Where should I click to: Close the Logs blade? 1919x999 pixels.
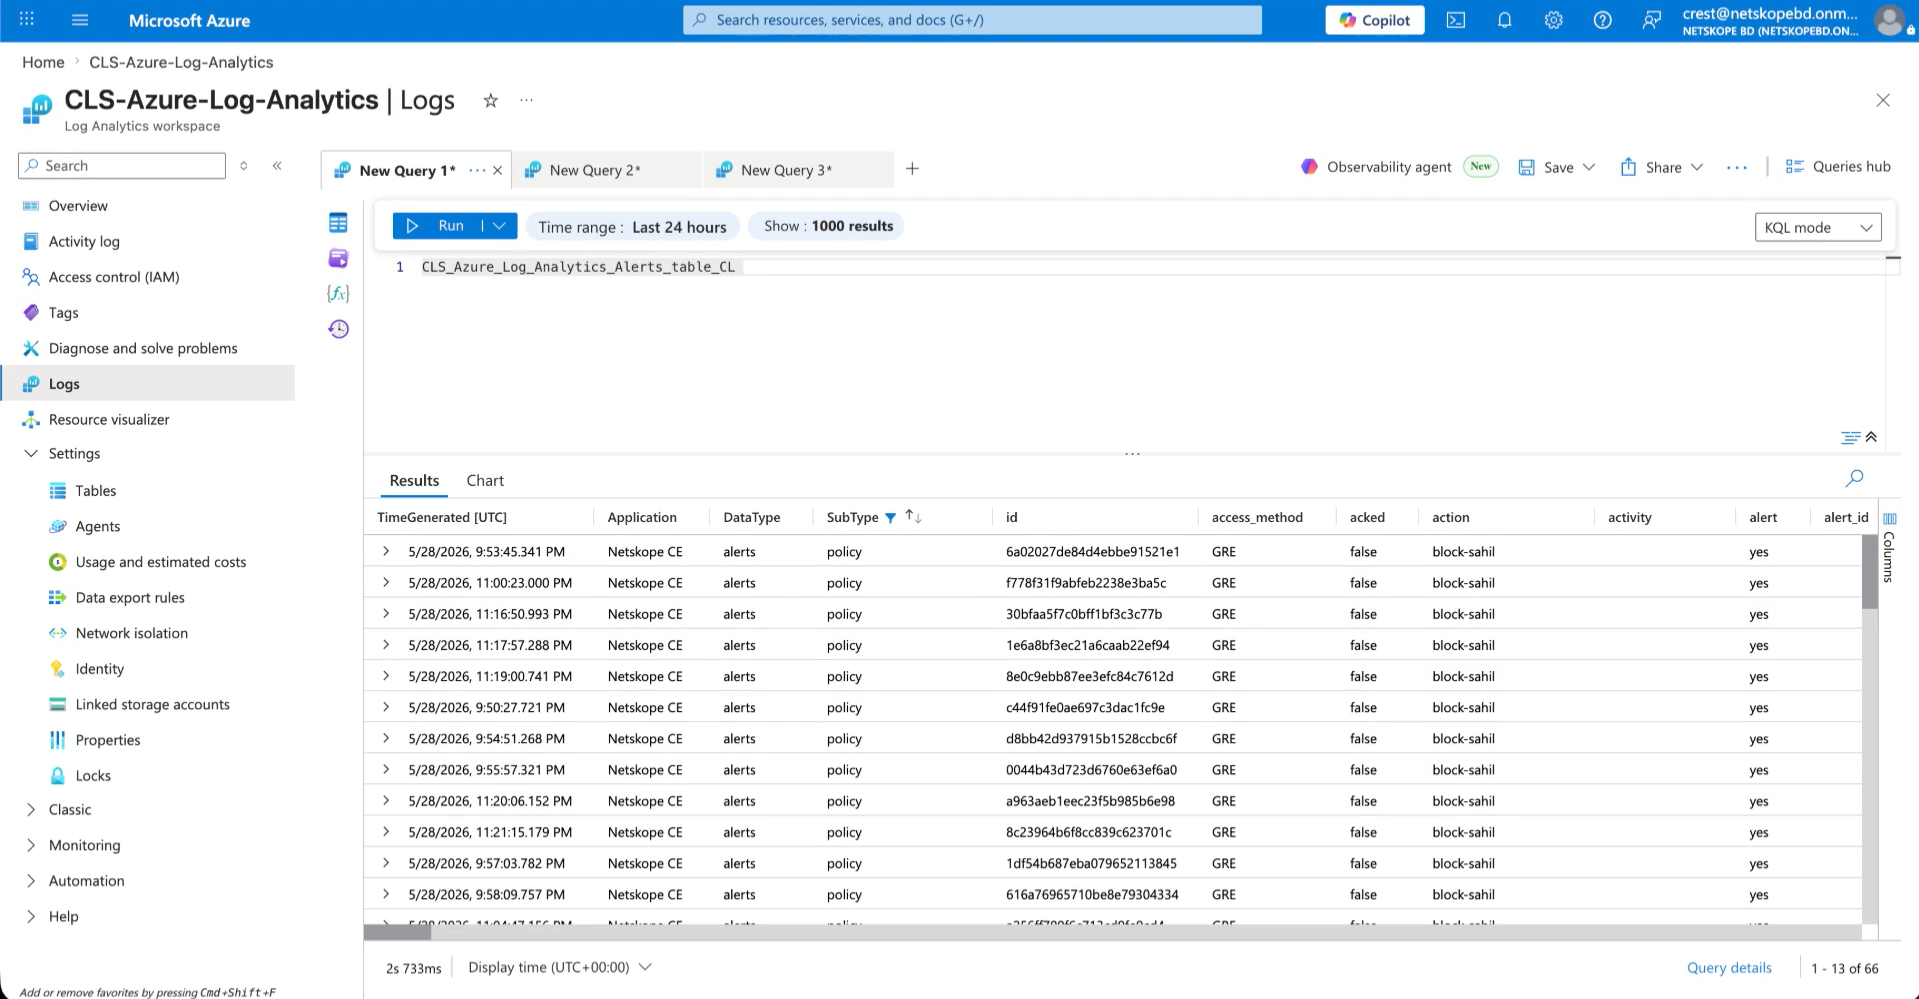tap(1883, 100)
